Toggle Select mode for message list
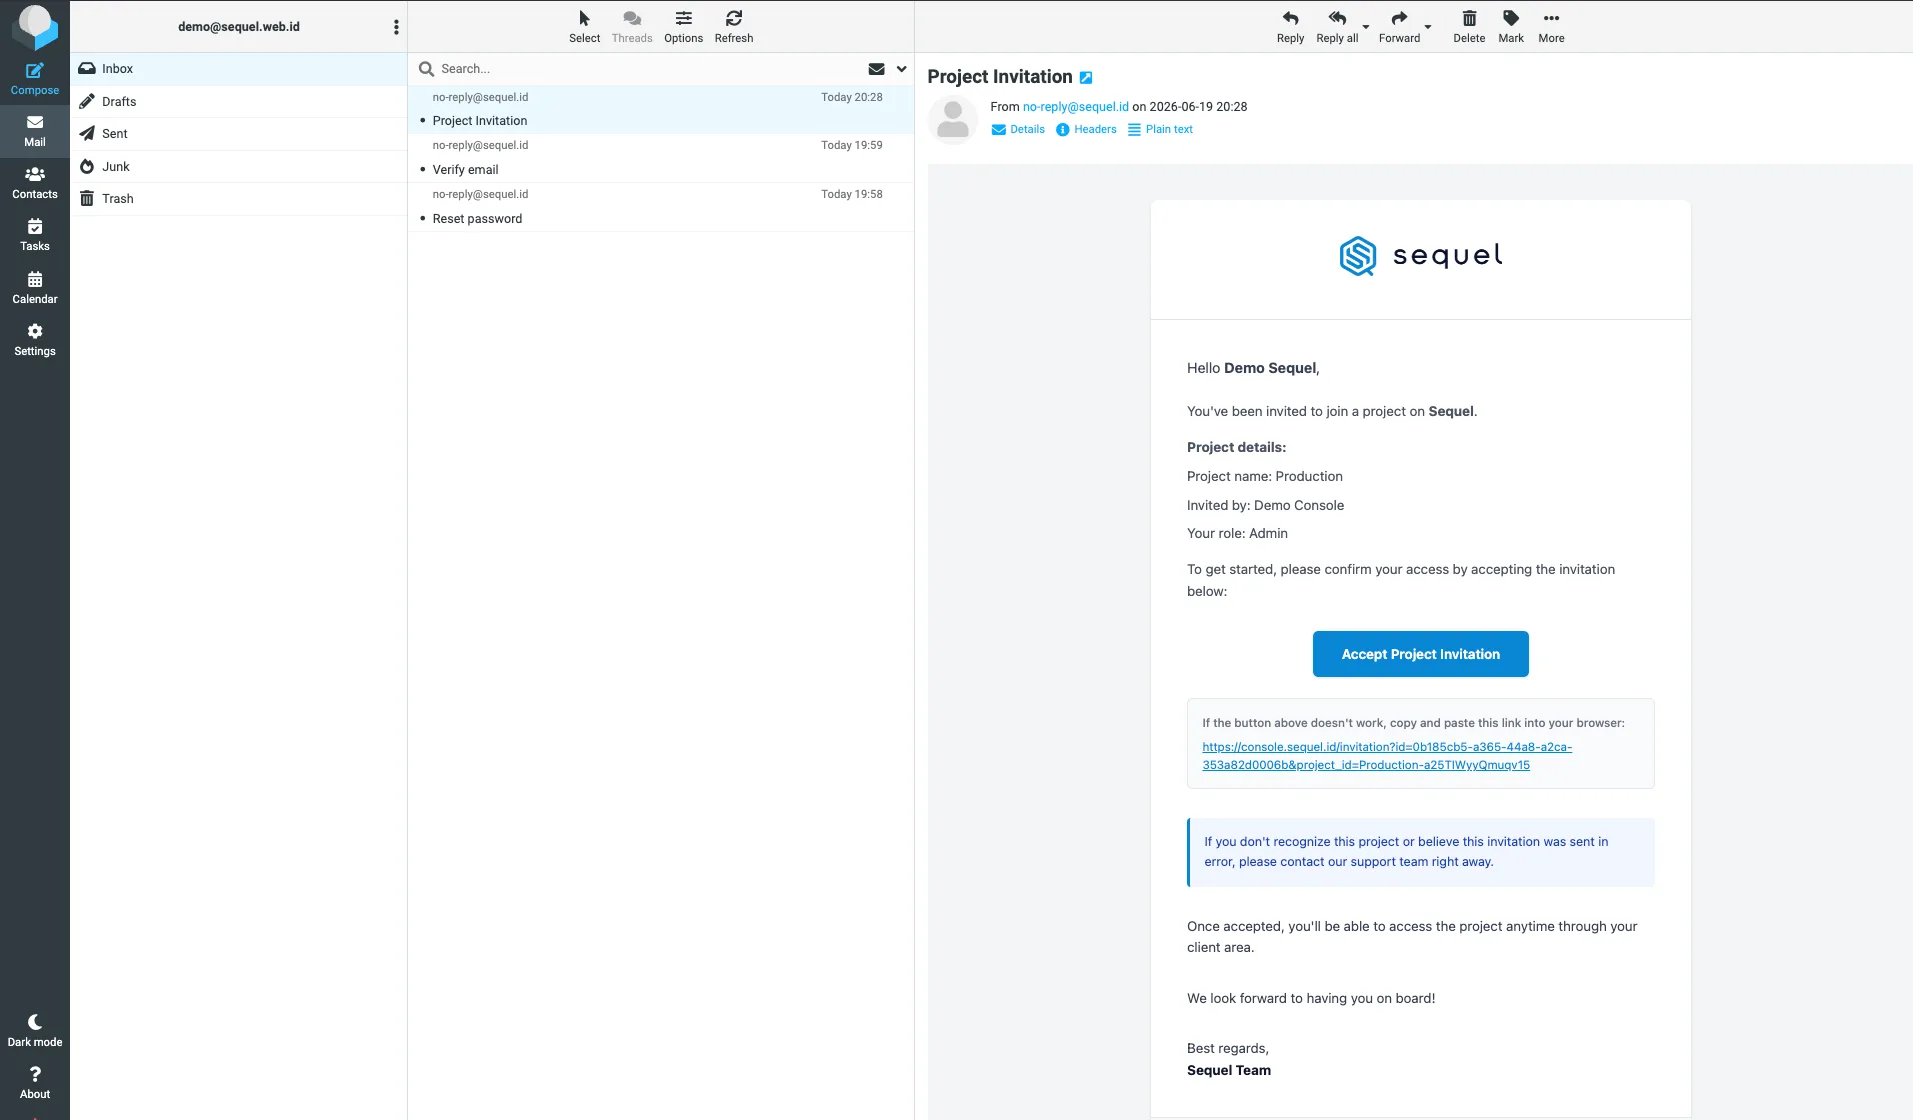 584,27
